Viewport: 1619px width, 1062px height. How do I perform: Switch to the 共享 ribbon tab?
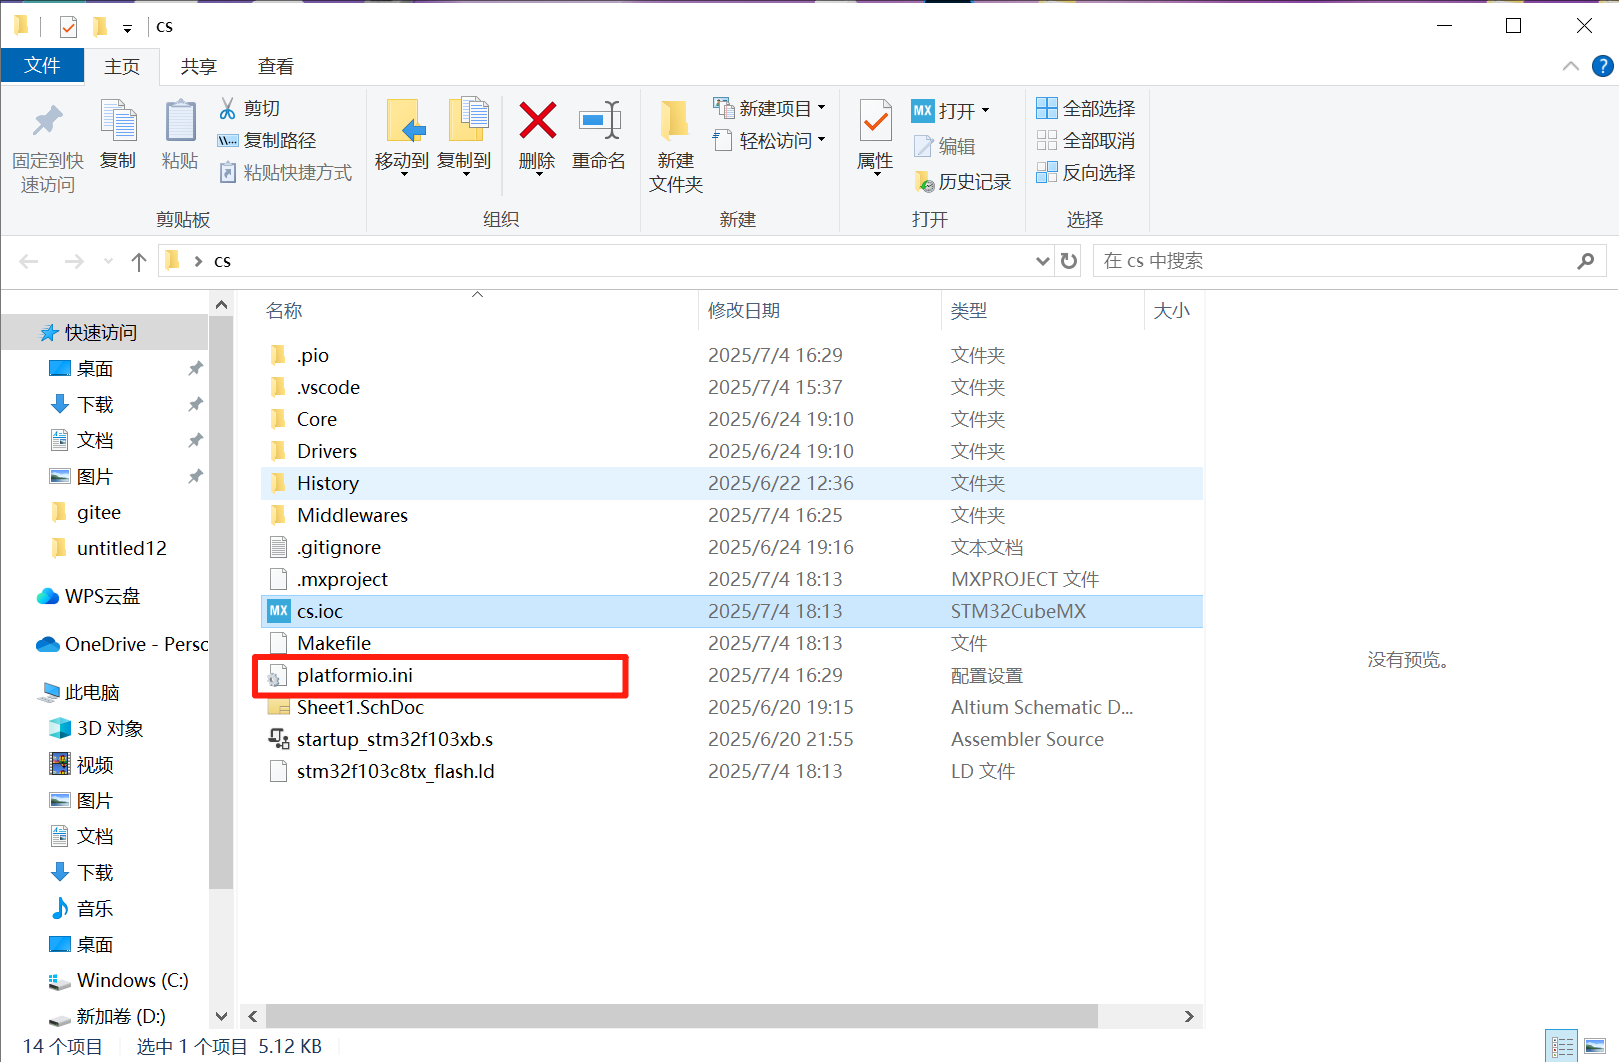(x=198, y=66)
